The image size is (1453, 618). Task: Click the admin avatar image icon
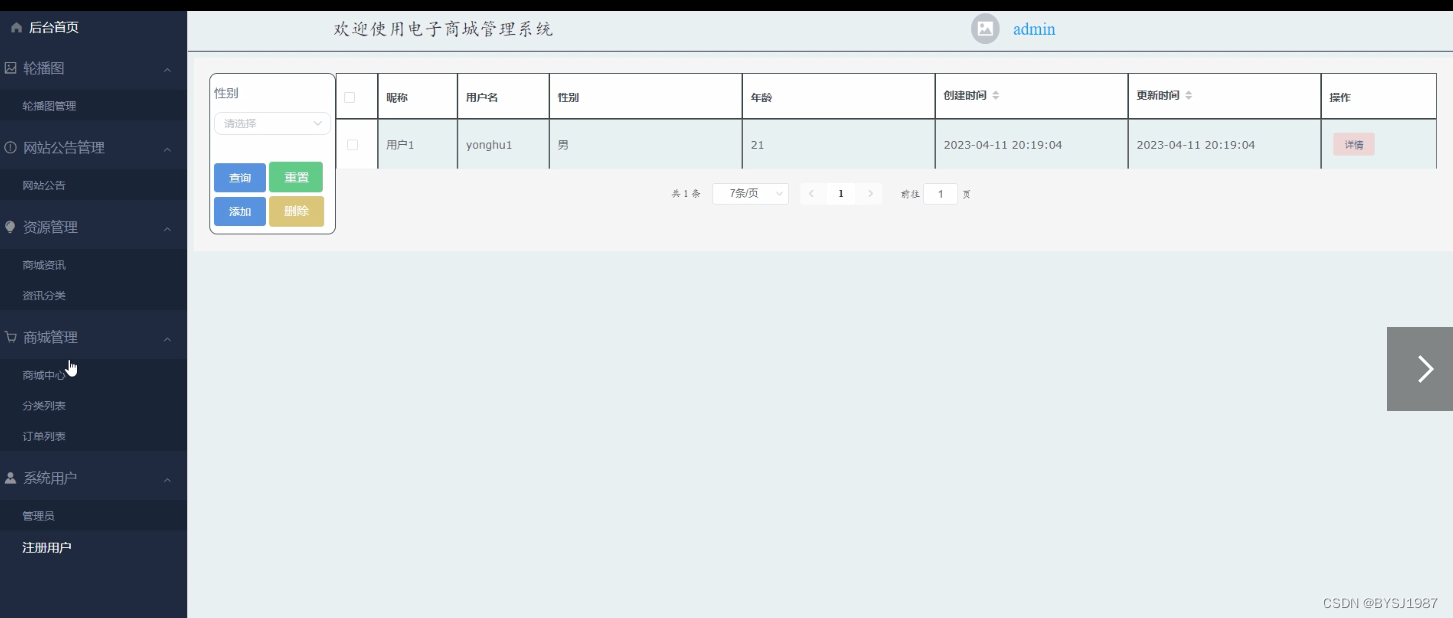(x=985, y=29)
